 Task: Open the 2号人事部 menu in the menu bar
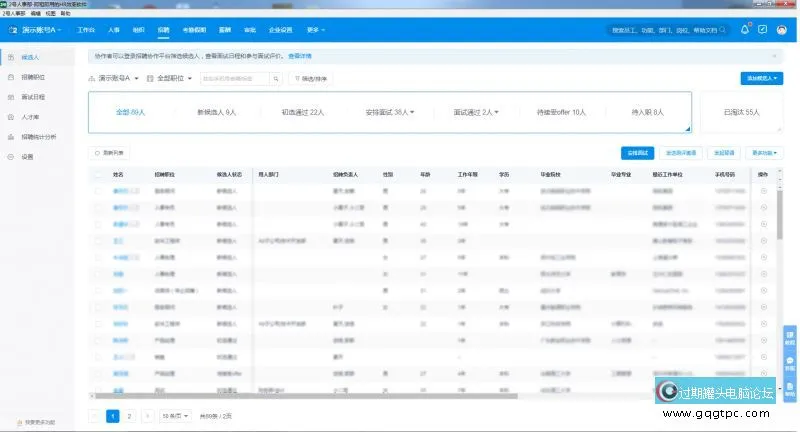(13, 14)
